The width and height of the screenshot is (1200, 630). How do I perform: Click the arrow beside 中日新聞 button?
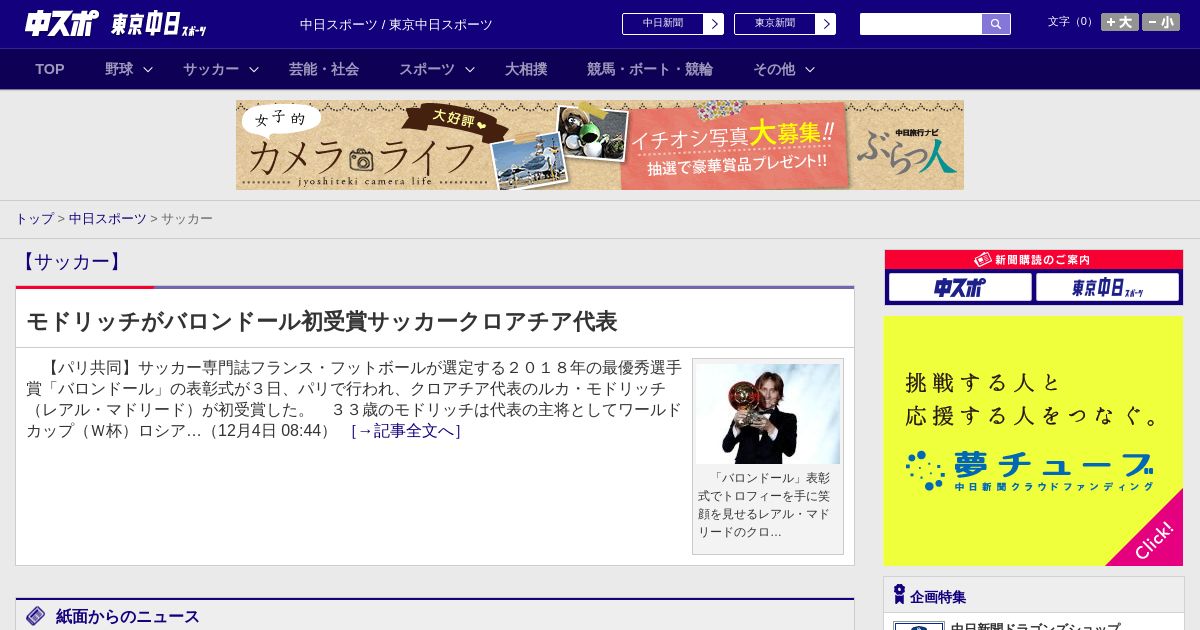point(714,24)
